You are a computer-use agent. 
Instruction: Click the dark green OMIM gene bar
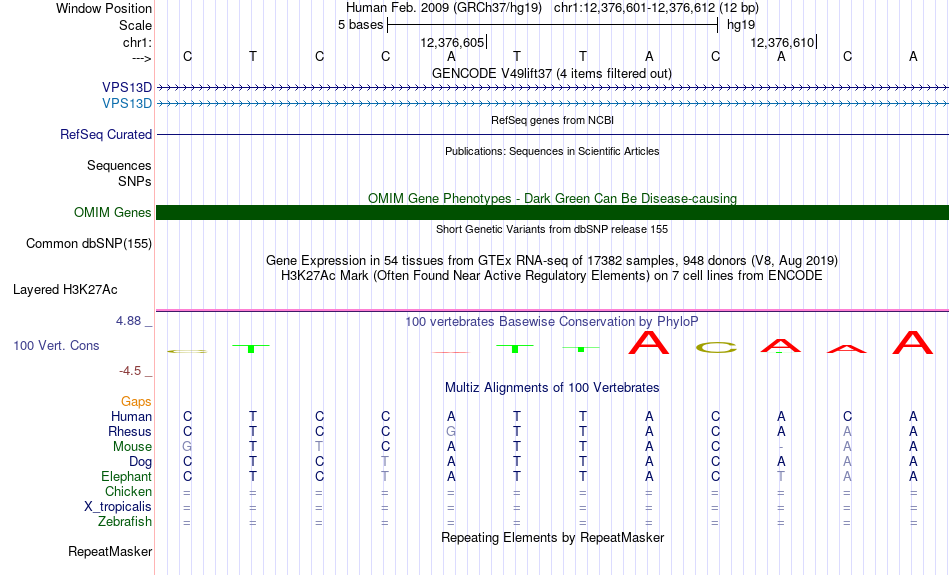(x=553, y=213)
